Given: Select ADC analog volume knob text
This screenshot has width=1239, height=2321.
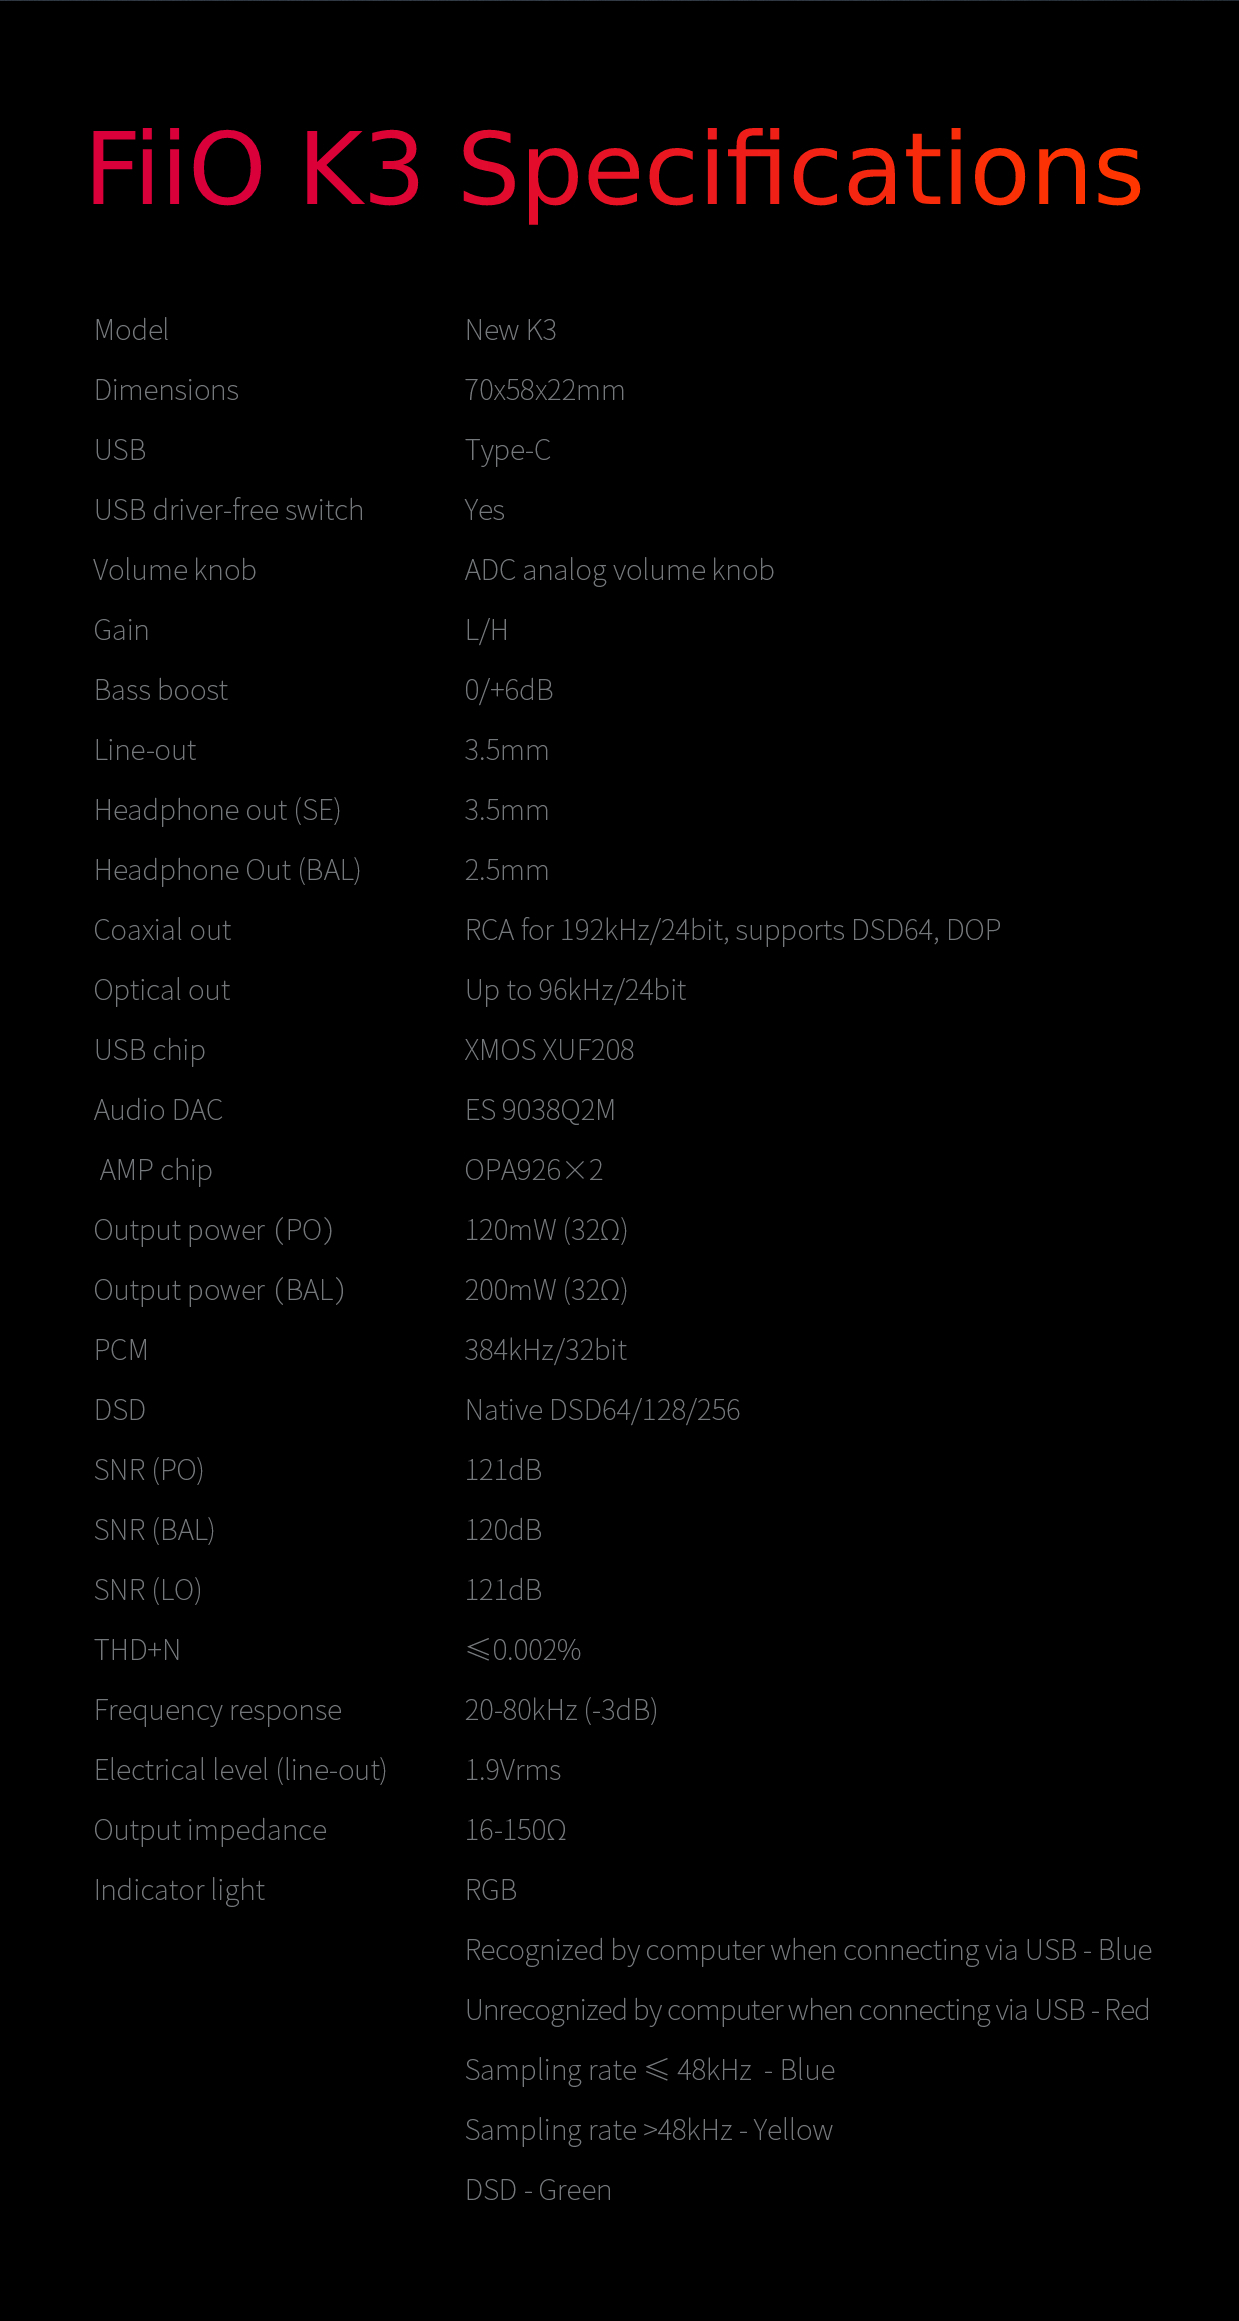Looking at the screenshot, I should click(619, 570).
